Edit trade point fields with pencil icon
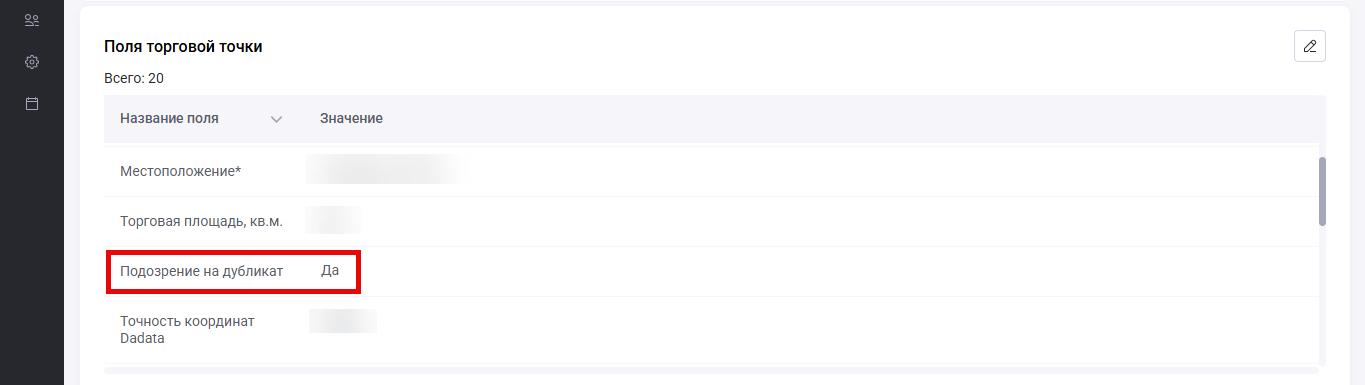Image resolution: width=1365 pixels, height=385 pixels. [1309, 46]
